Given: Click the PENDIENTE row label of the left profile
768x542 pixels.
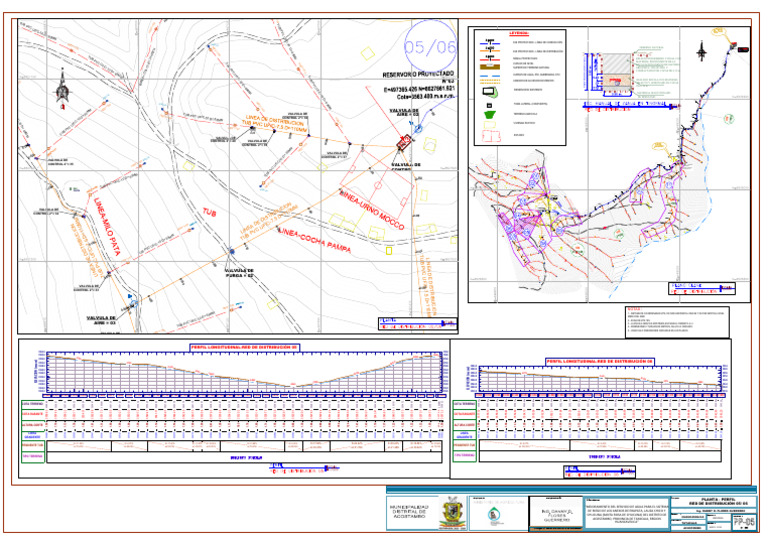Looking at the screenshot, I should (32, 446).
